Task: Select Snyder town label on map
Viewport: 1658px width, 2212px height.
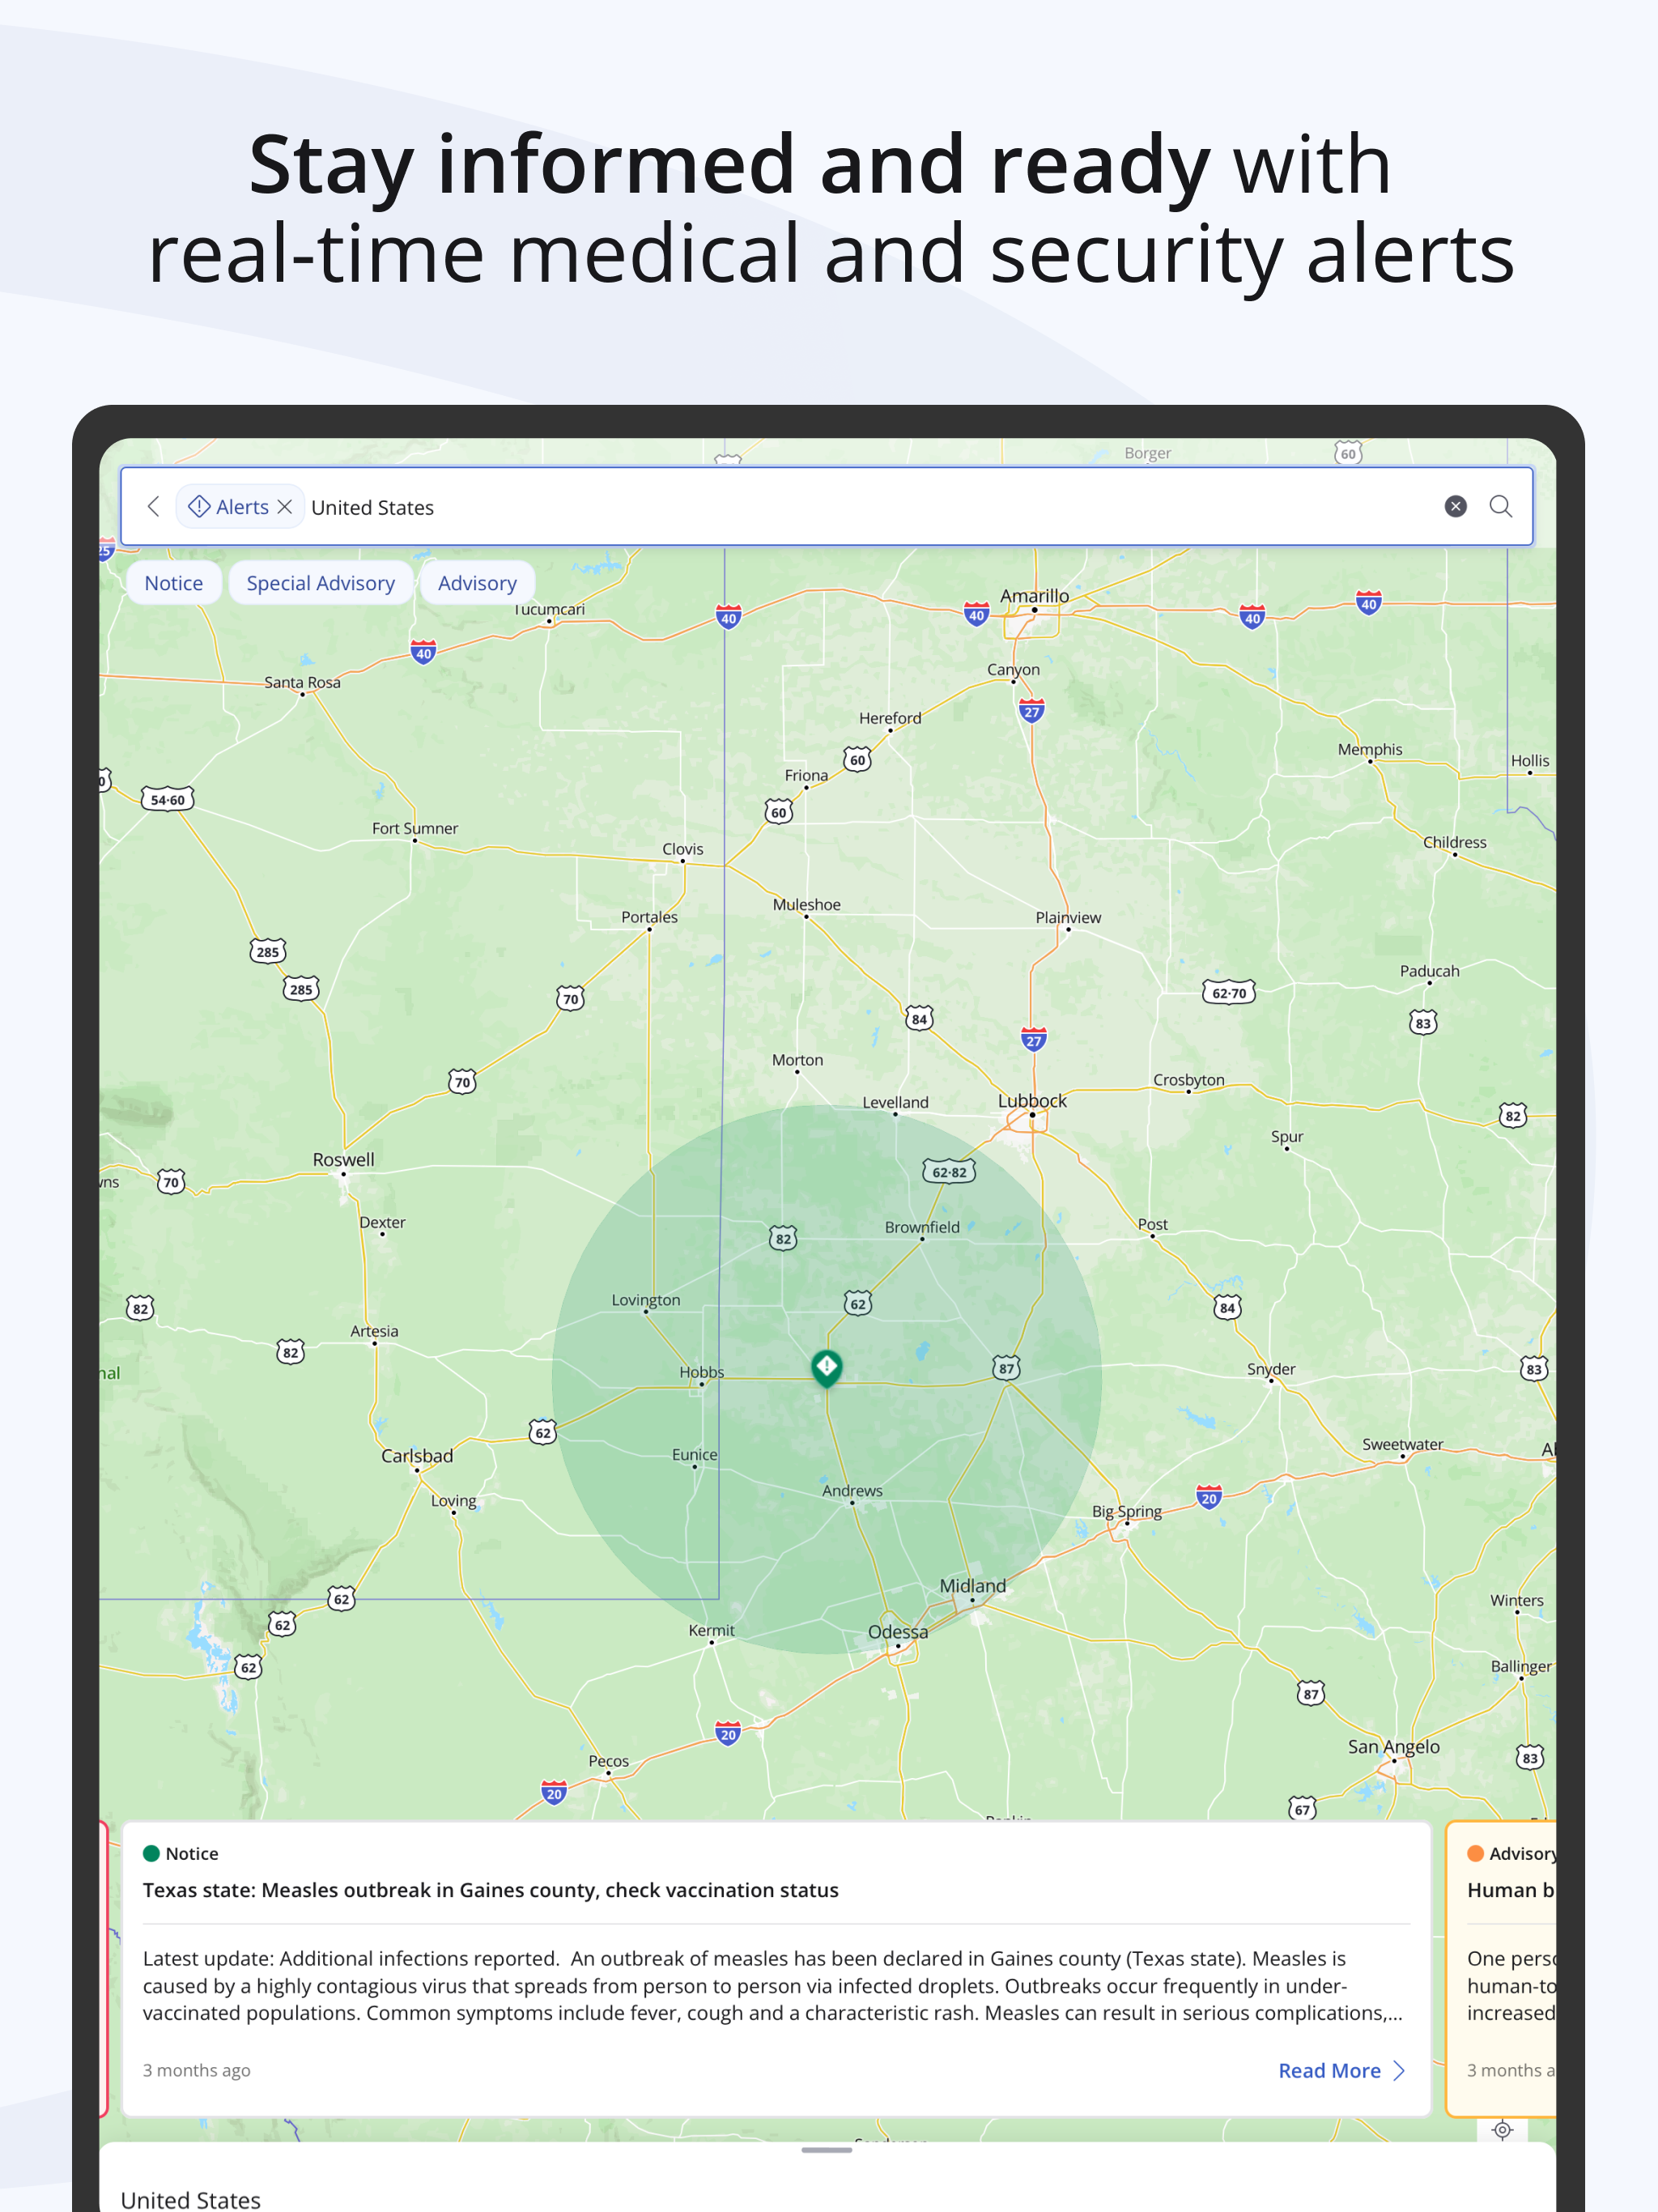Action: pyautogui.click(x=1271, y=1369)
